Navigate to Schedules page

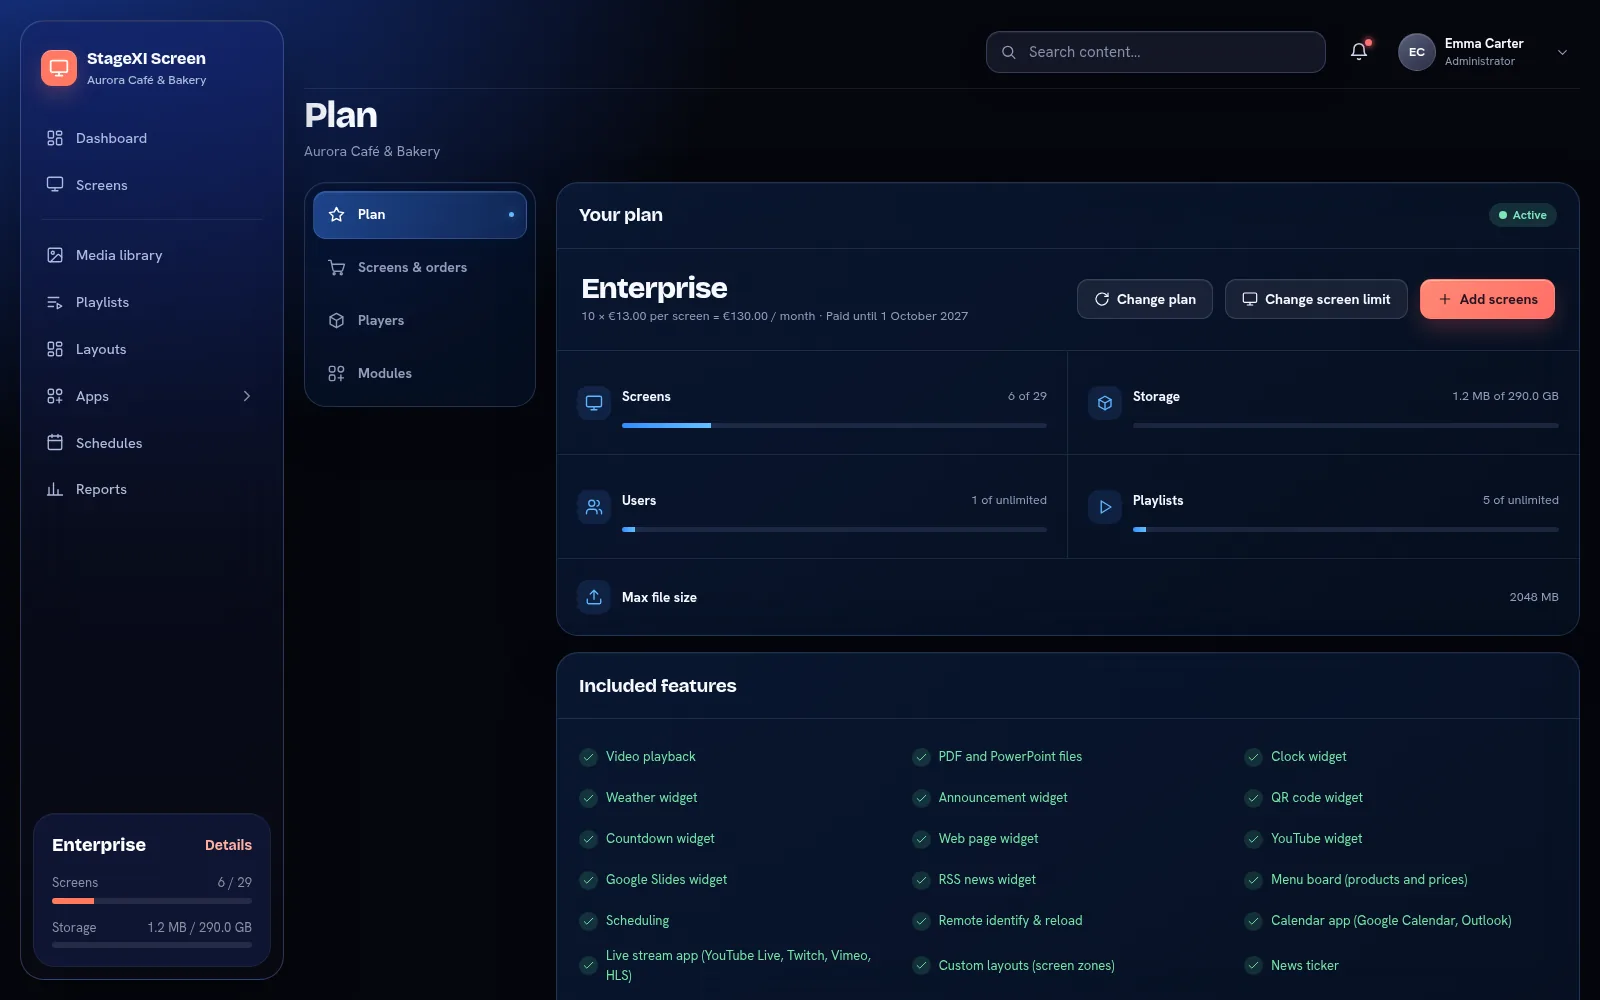(x=151, y=443)
